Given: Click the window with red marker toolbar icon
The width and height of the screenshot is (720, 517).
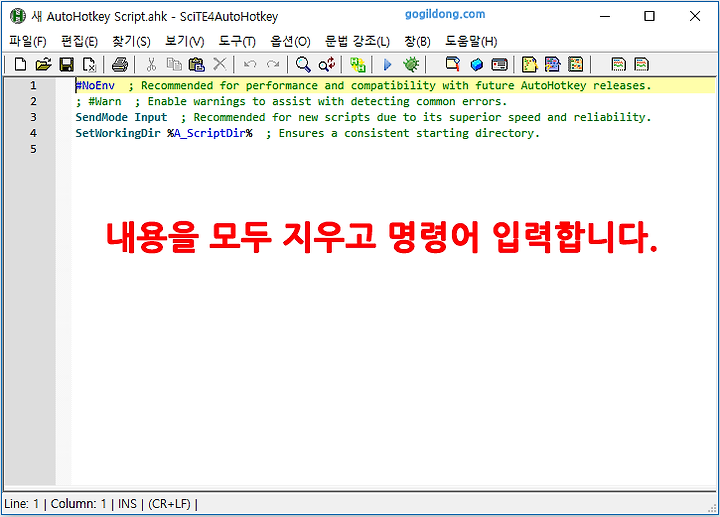Looking at the screenshot, I should coord(453,64).
